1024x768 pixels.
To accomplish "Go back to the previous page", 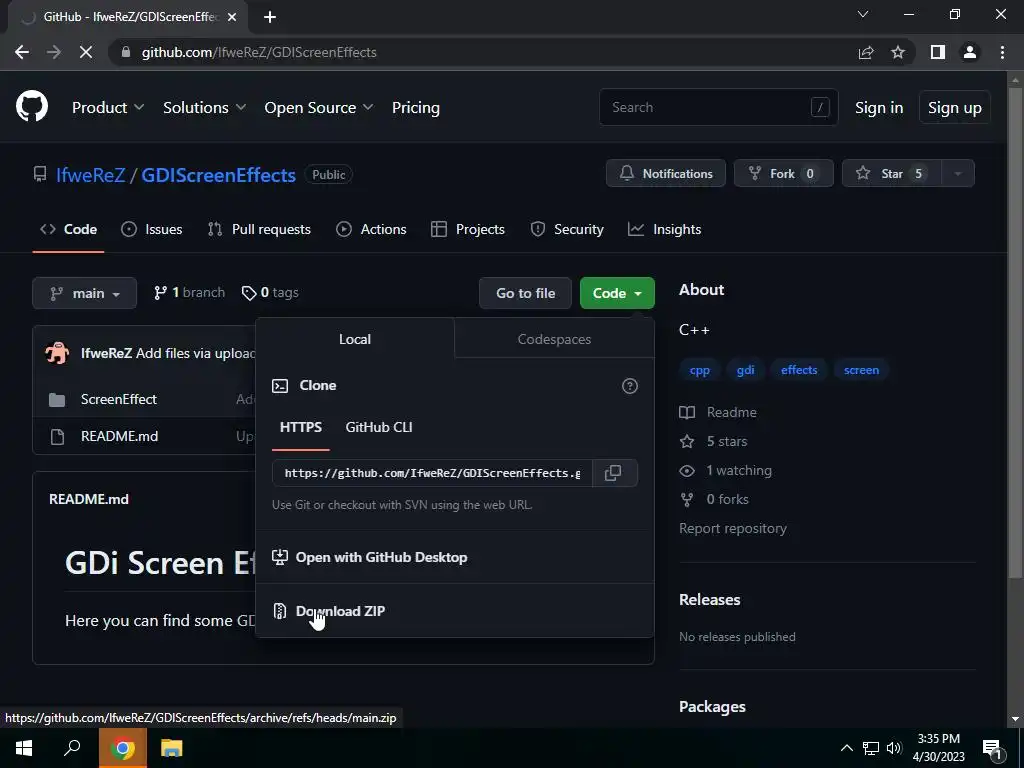I will (22, 52).
